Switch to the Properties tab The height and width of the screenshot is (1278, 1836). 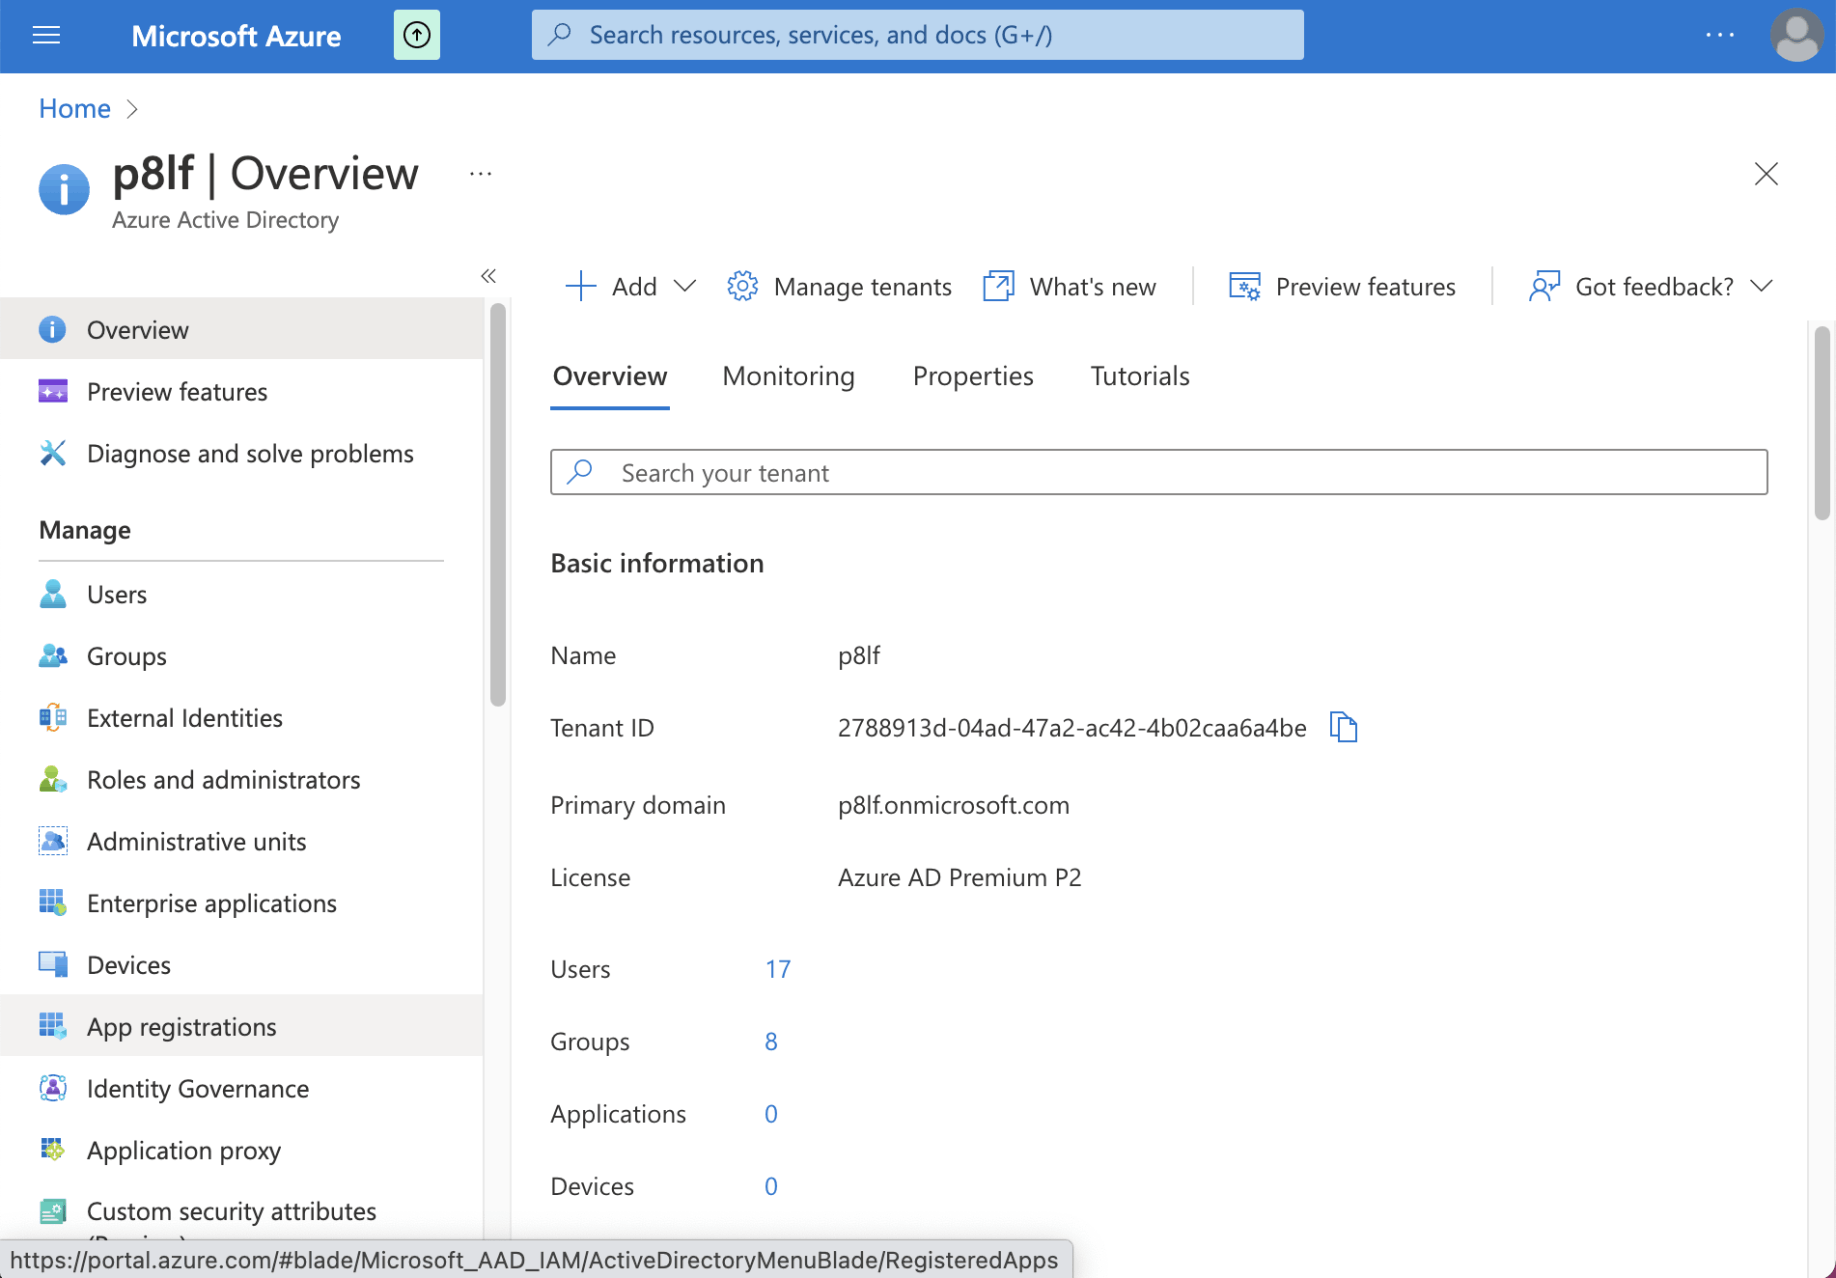[972, 376]
